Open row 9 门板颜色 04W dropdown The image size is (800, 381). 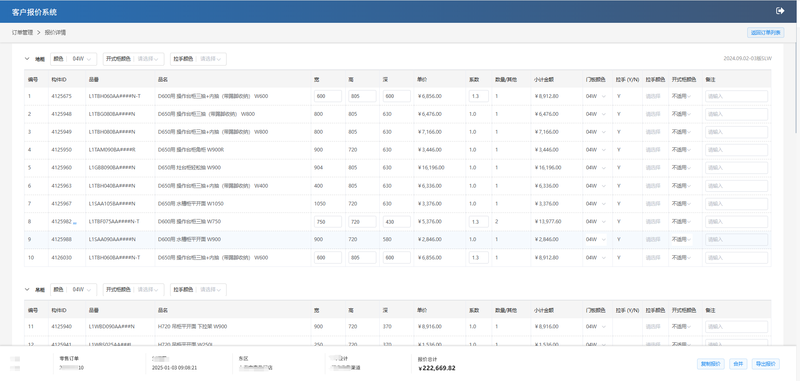pyautogui.click(x=596, y=239)
